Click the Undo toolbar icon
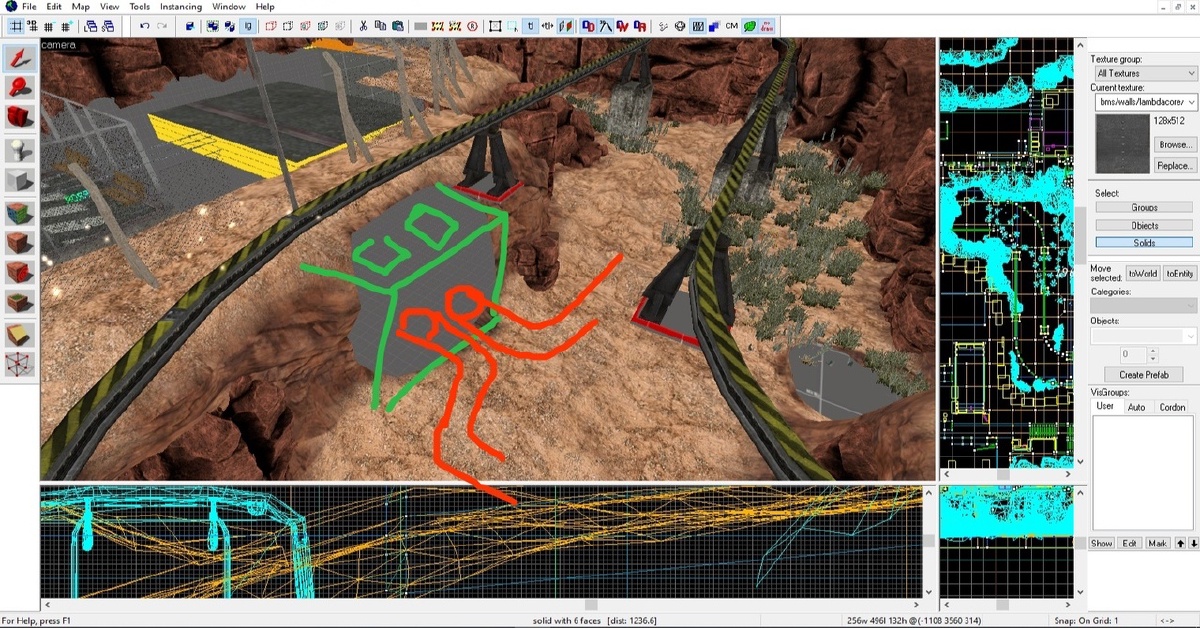 click(144, 26)
